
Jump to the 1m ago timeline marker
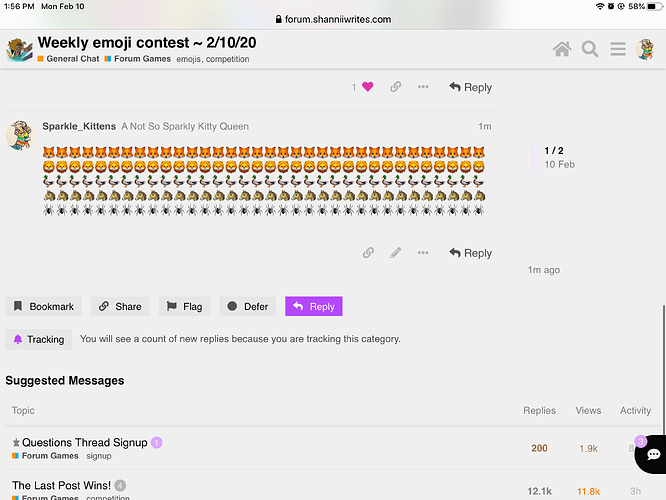(544, 270)
